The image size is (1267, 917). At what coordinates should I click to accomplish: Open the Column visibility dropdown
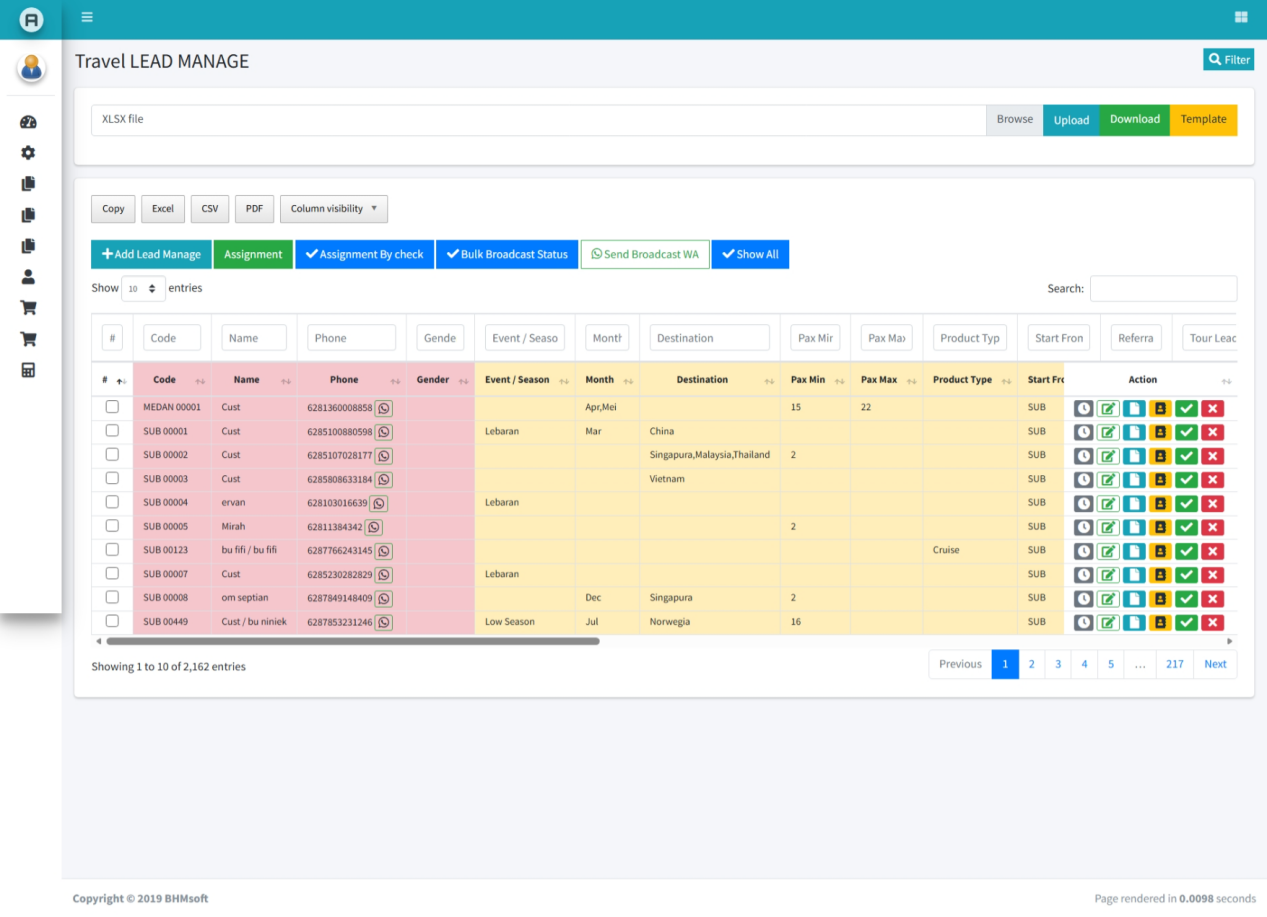[334, 209]
